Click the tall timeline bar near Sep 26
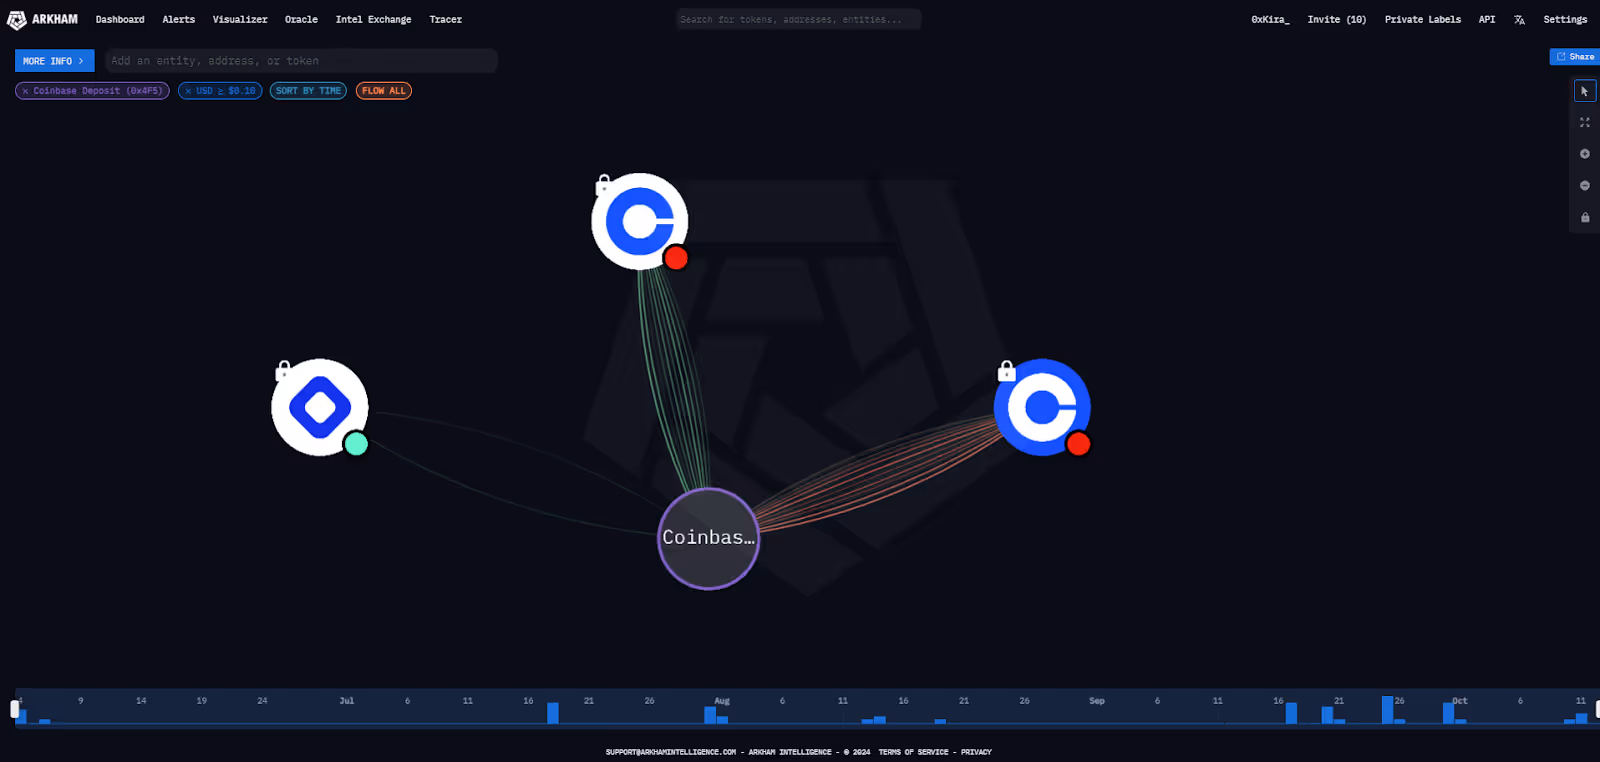 tap(1387, 710)
